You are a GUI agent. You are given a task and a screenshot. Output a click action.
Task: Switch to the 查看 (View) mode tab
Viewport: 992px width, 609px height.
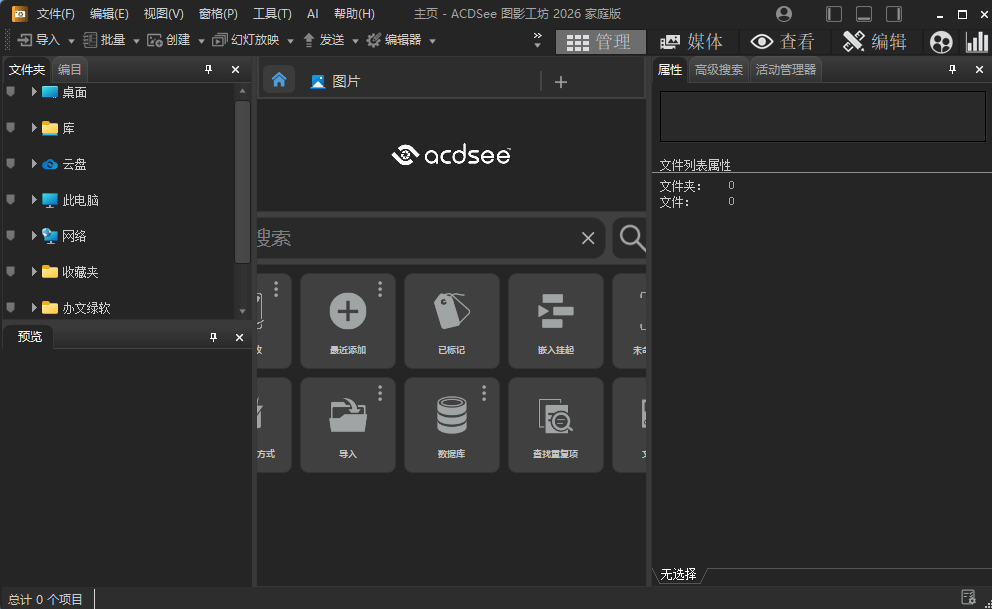[790, 41]
